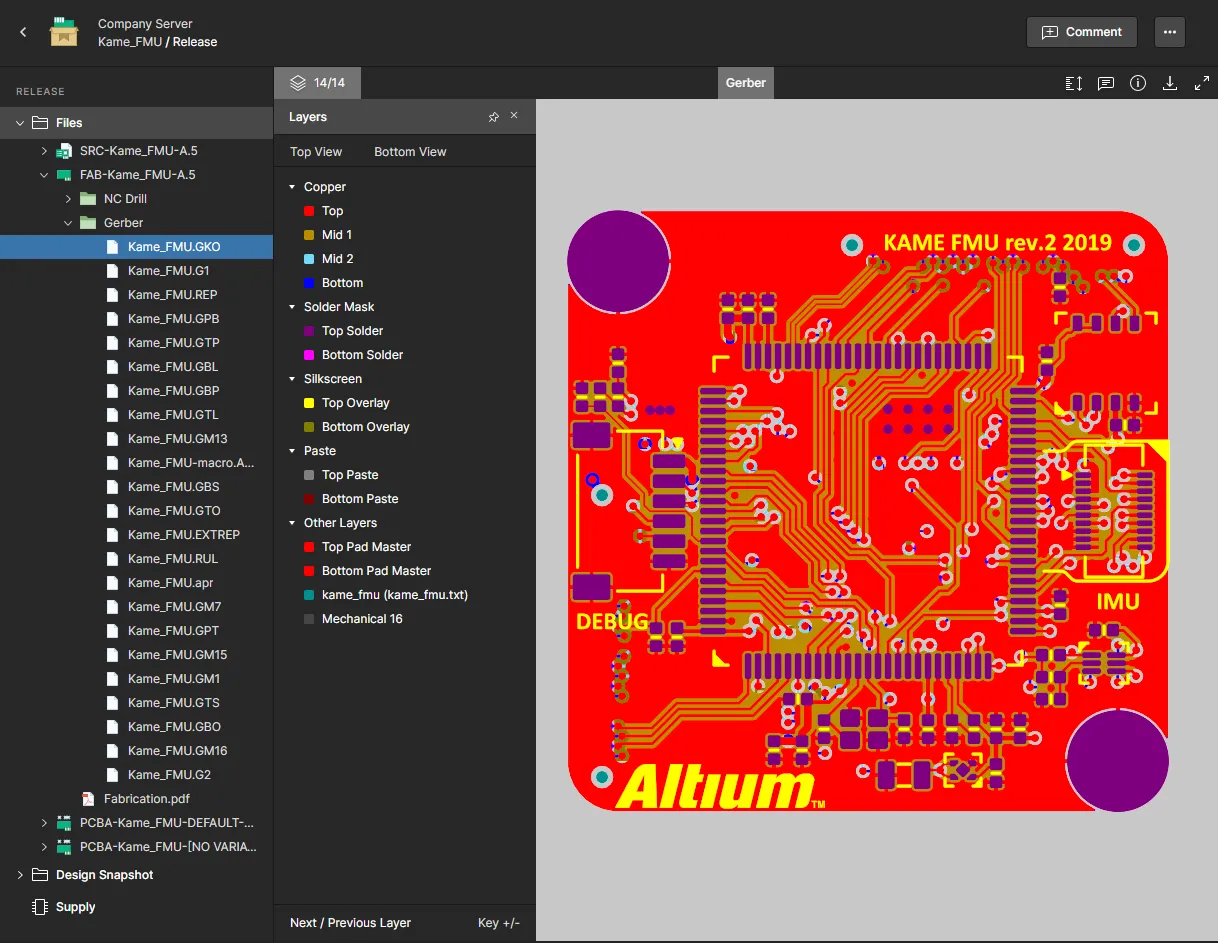Switch to the Top View tab
The width and height of the screenshot is (1218, 943).
click(x=316, y=152)
